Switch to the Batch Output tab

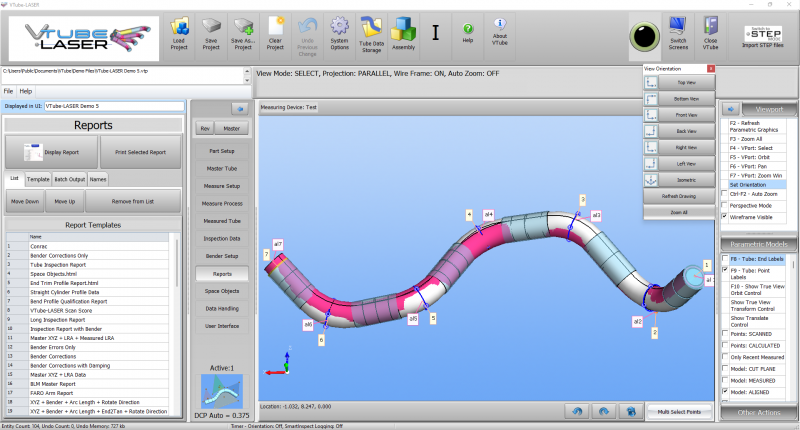tap(70, 179)
